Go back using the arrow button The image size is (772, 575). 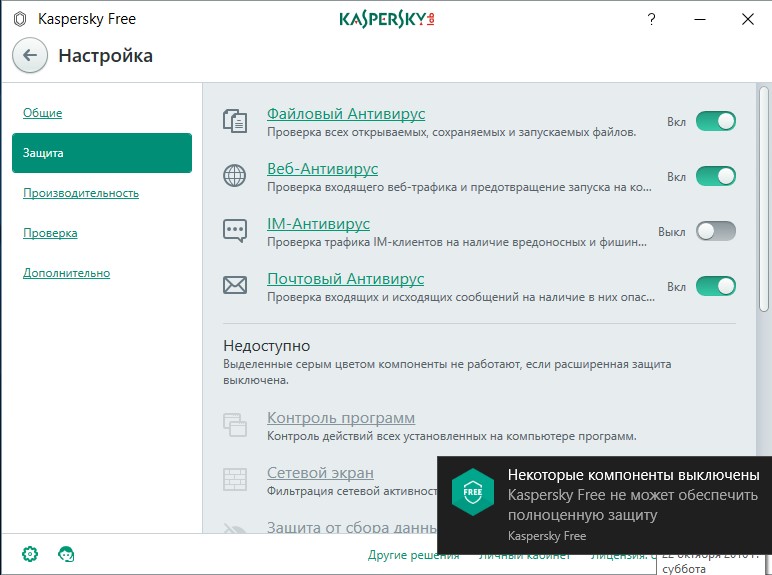(30, 56)
